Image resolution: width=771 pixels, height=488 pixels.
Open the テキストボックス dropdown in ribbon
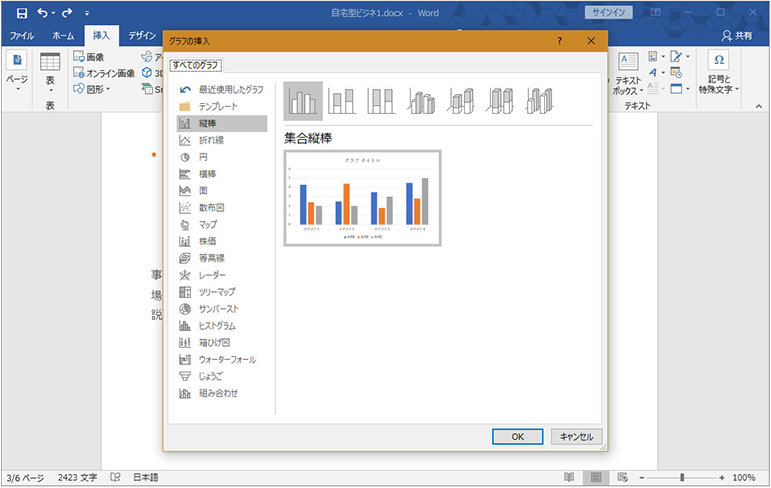click(628, 74)
